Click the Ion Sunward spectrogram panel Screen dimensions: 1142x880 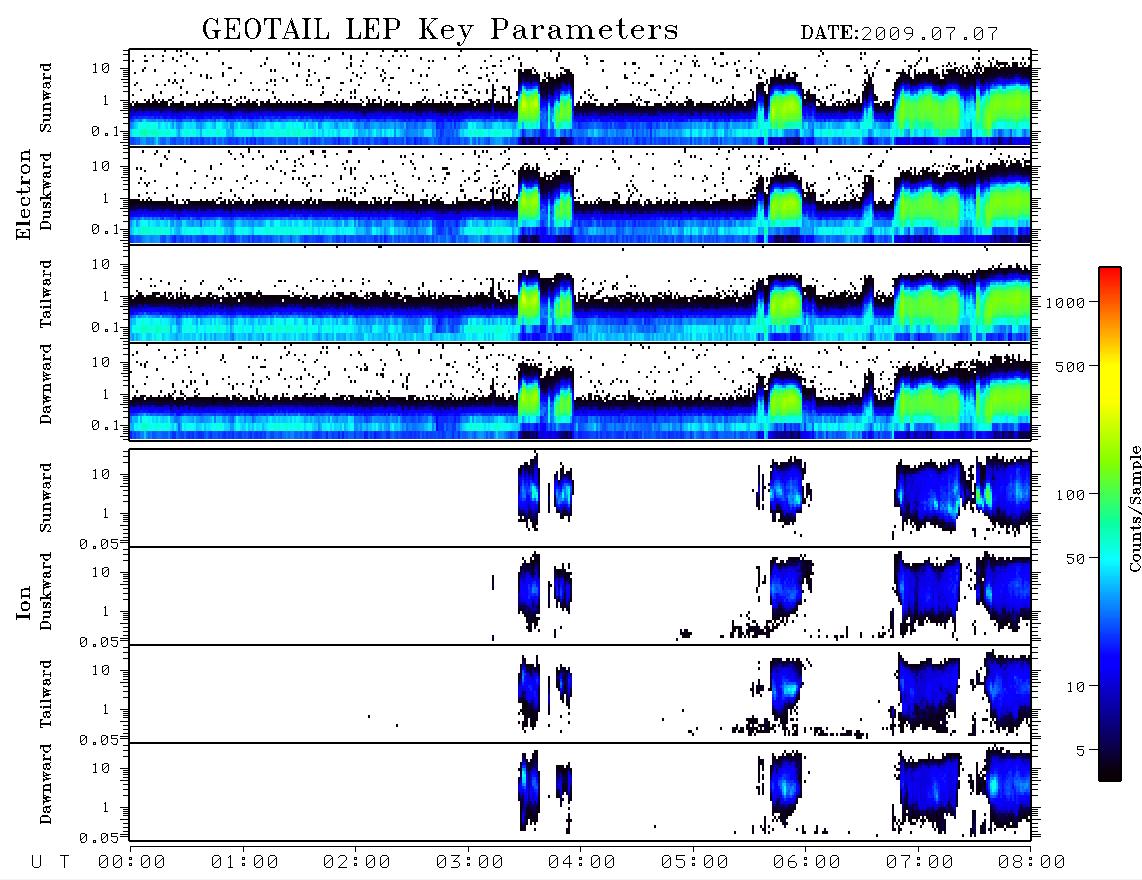[x=580, y=498]
